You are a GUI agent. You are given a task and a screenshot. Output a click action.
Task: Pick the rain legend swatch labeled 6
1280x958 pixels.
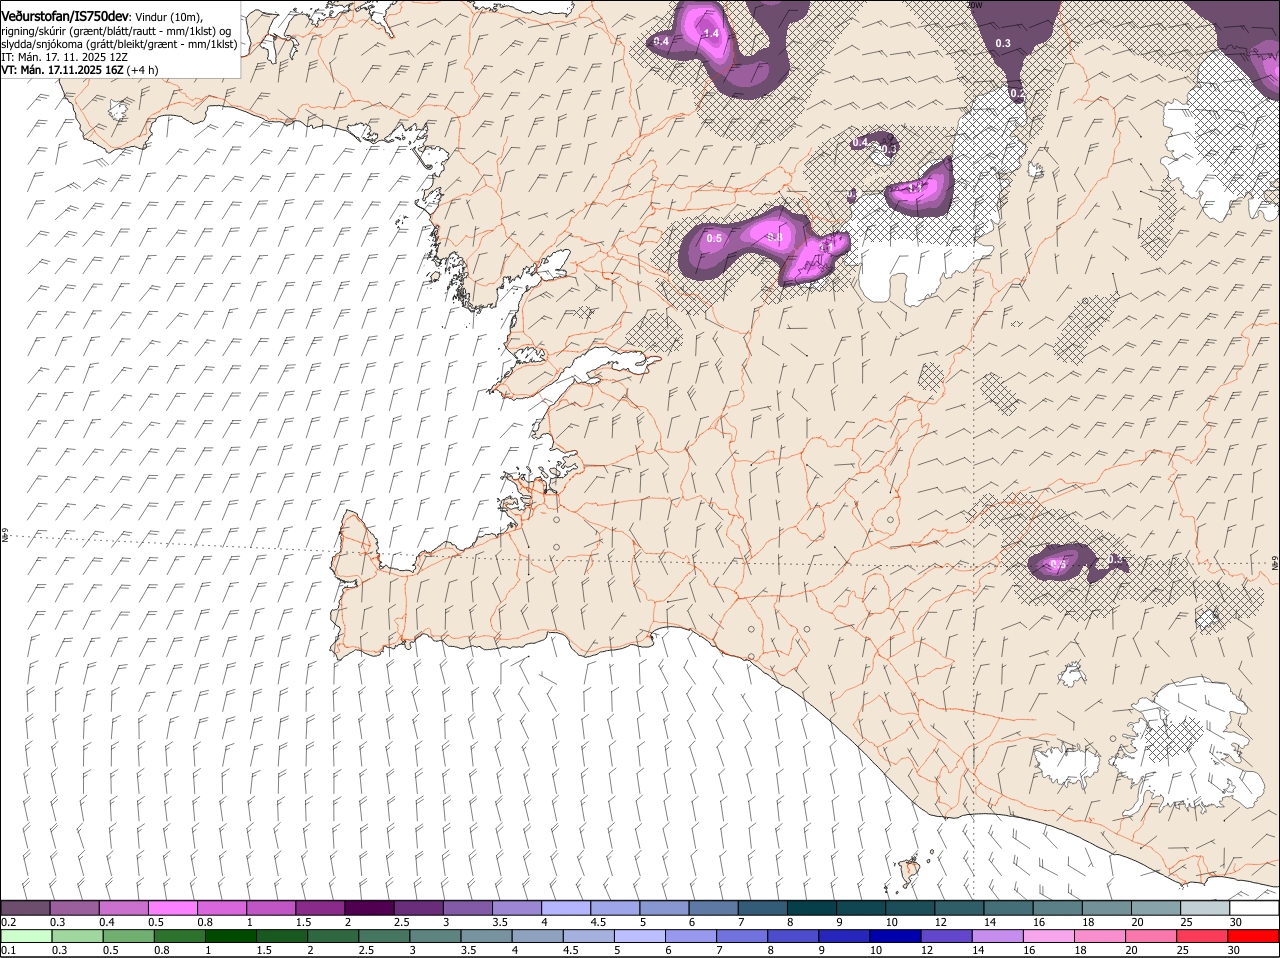(x=691, y=936)
